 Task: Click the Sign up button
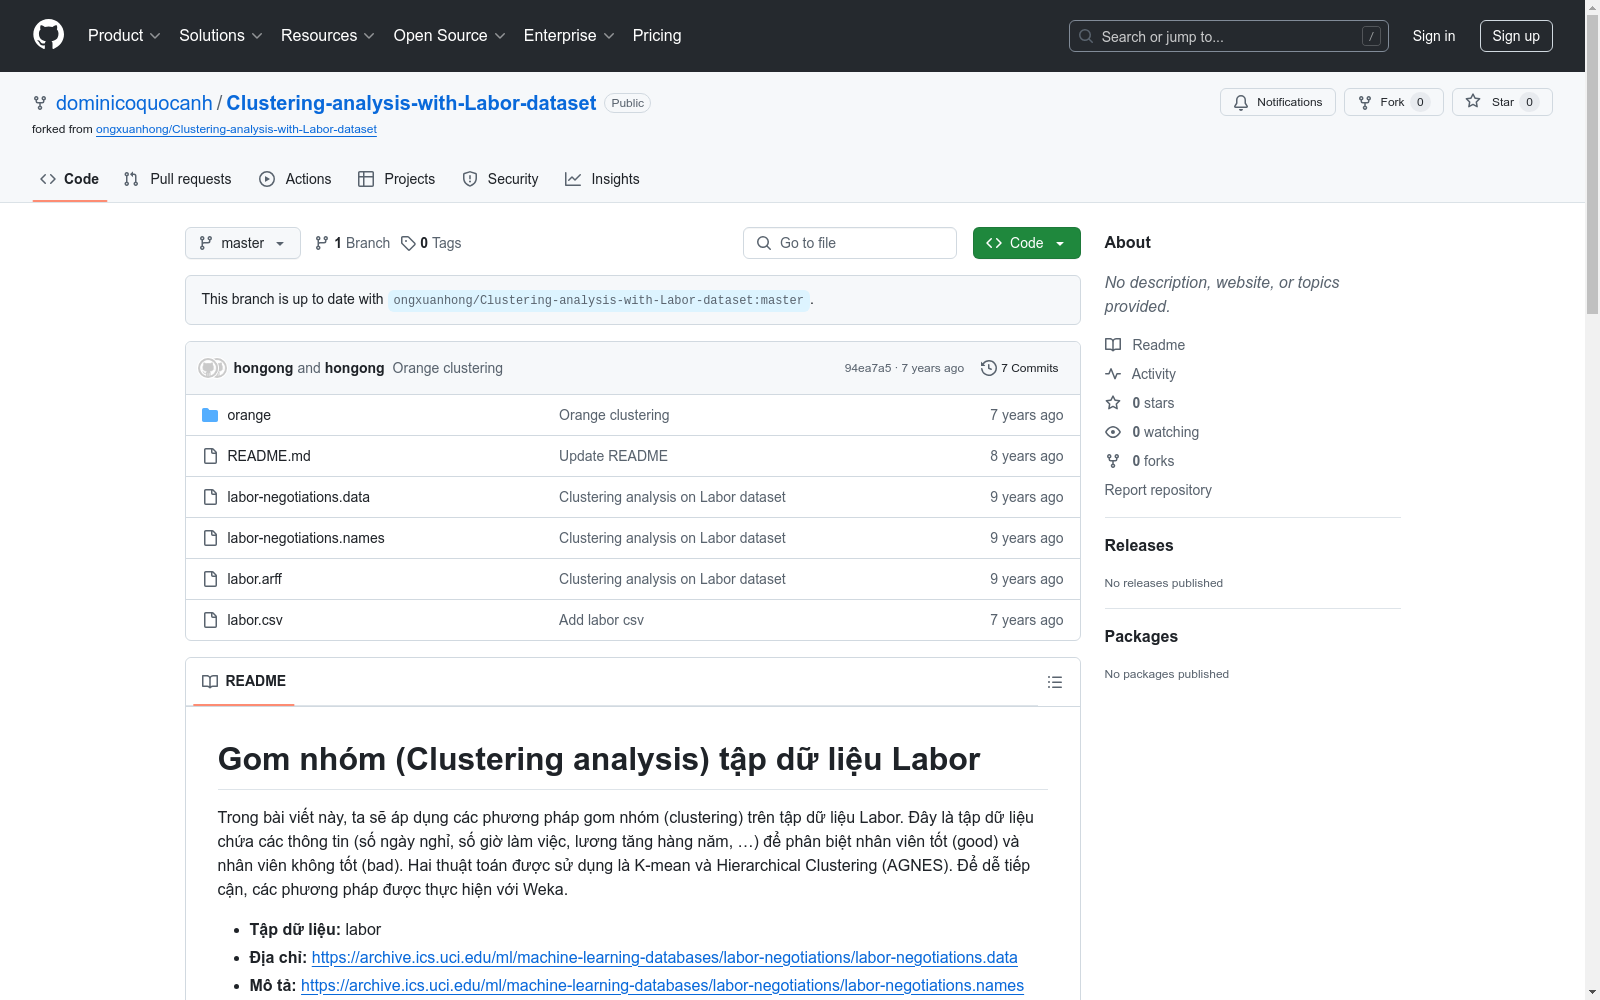coord(1516,36)
